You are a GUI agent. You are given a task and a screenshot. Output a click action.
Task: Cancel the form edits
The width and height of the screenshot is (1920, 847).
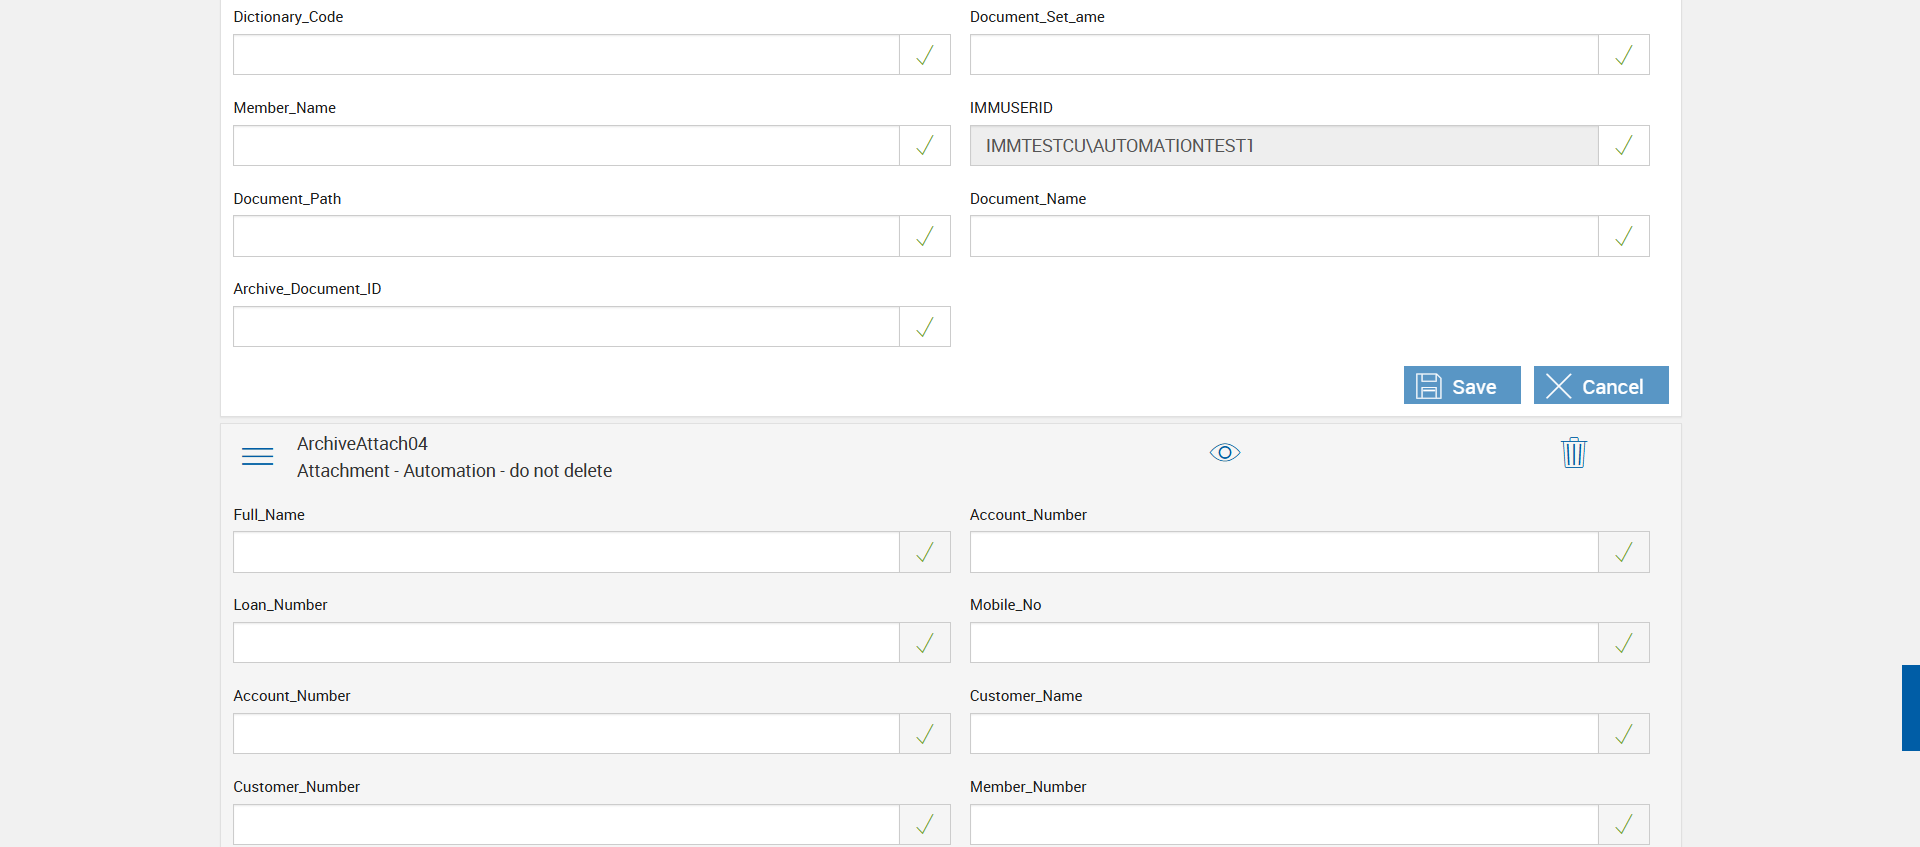(1600, 386)
